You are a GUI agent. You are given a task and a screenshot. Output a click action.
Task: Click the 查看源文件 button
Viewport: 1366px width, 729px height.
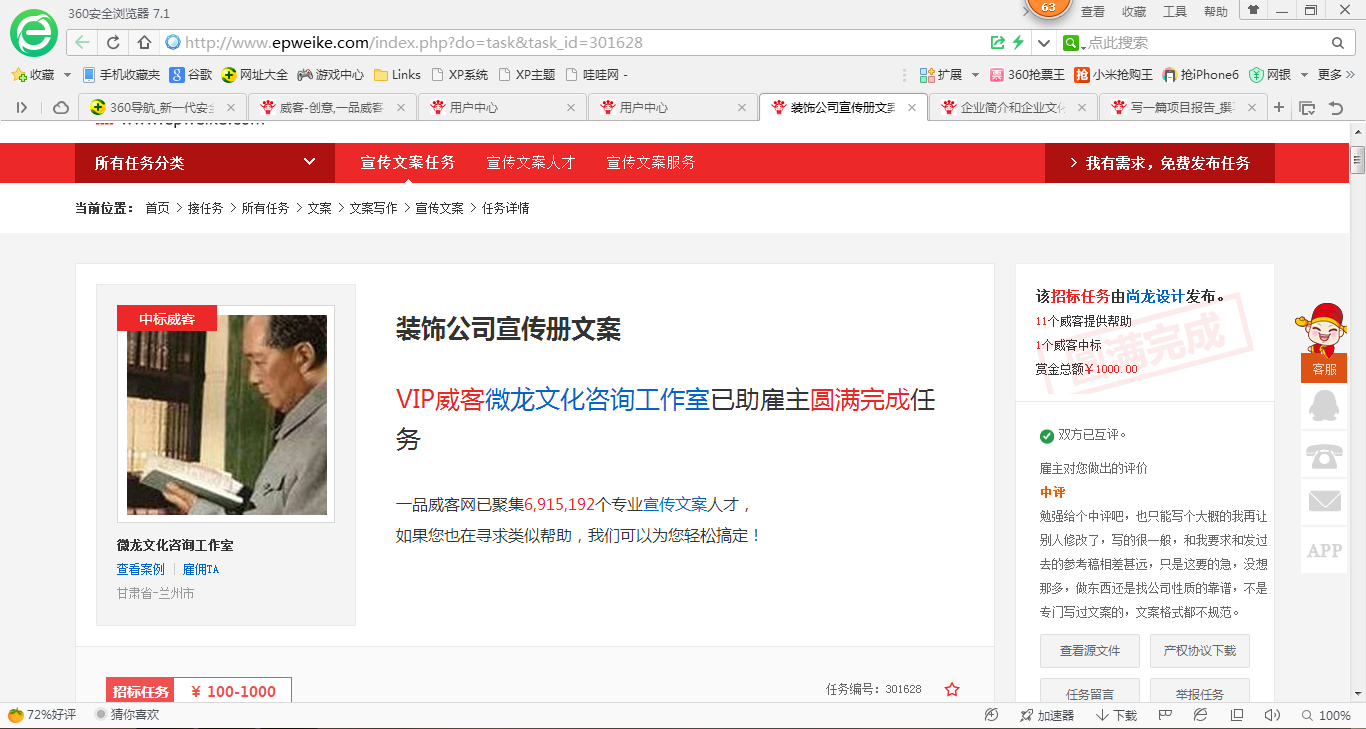tap(1090, 650)
